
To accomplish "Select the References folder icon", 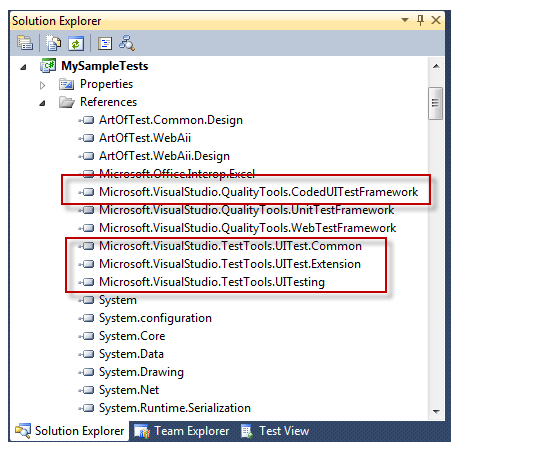I will pos(67,102).
